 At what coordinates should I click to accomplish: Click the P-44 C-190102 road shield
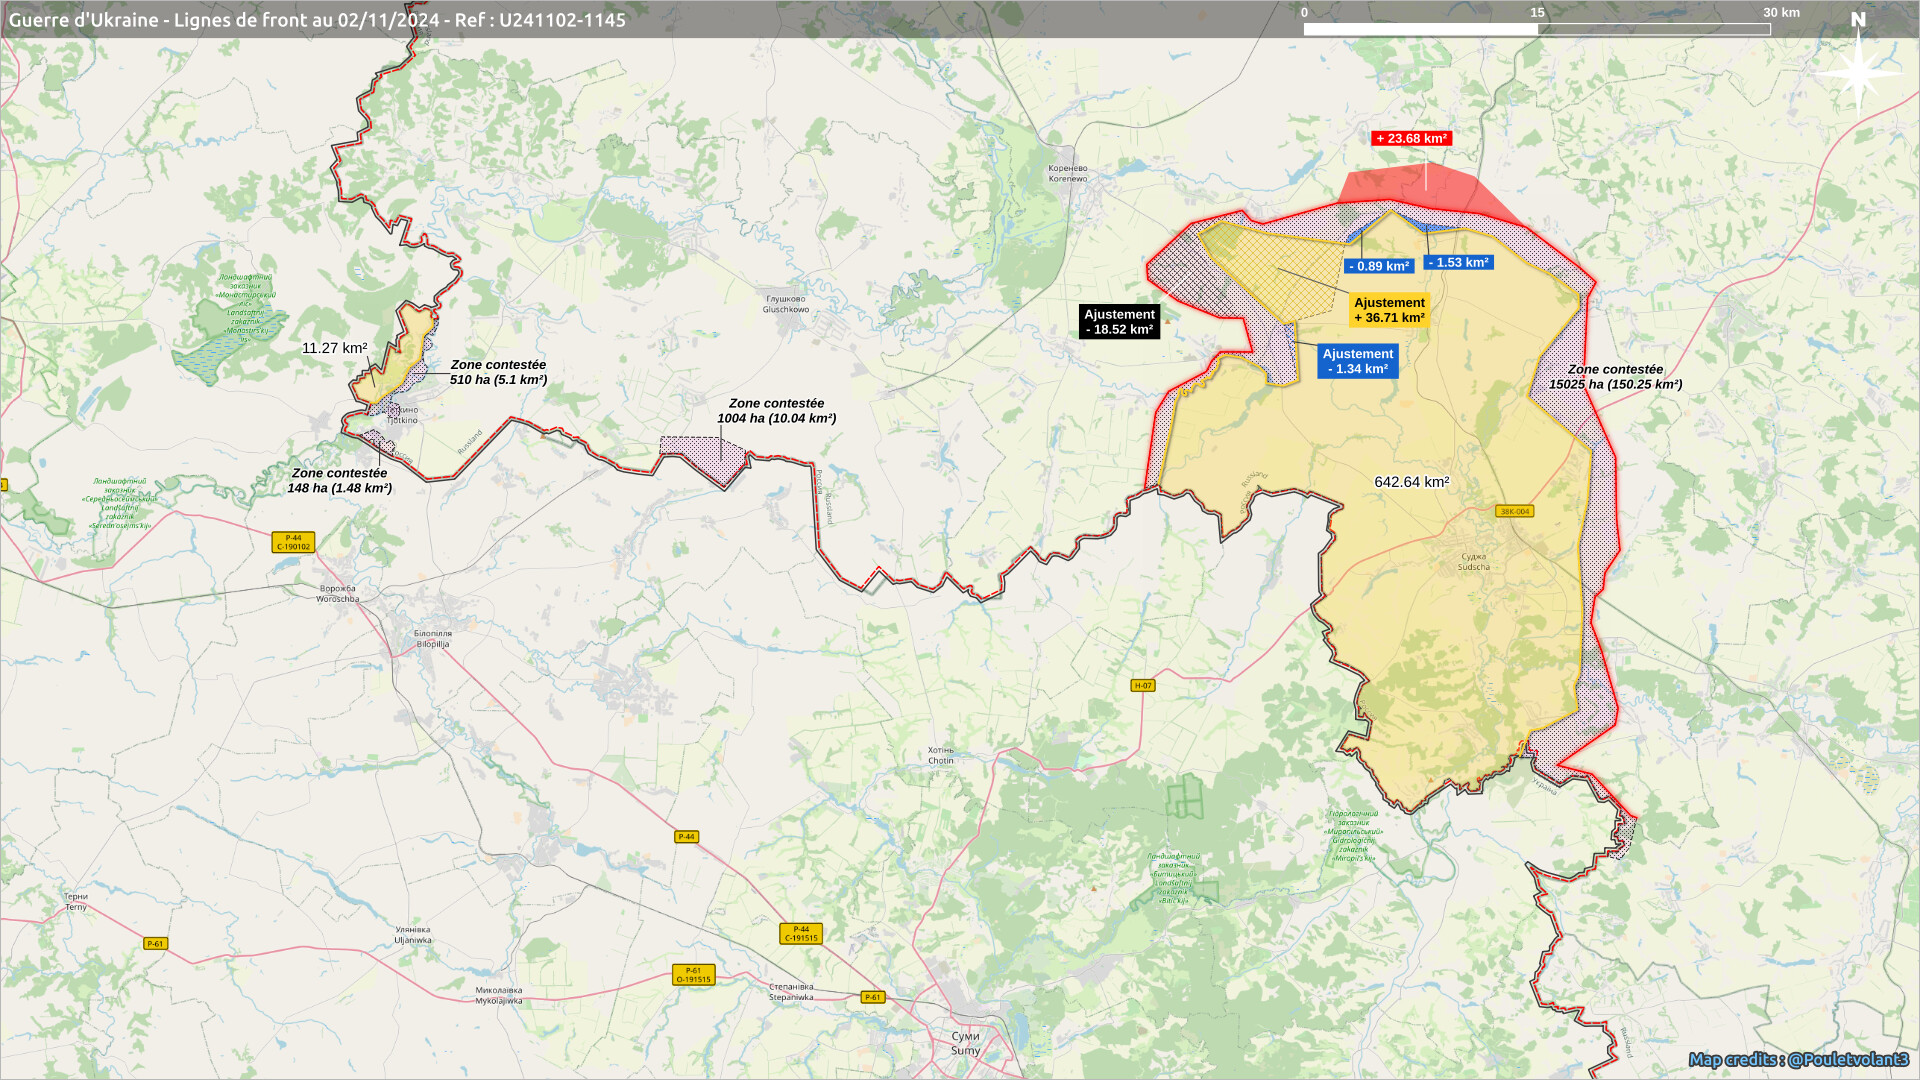point(293,542)
